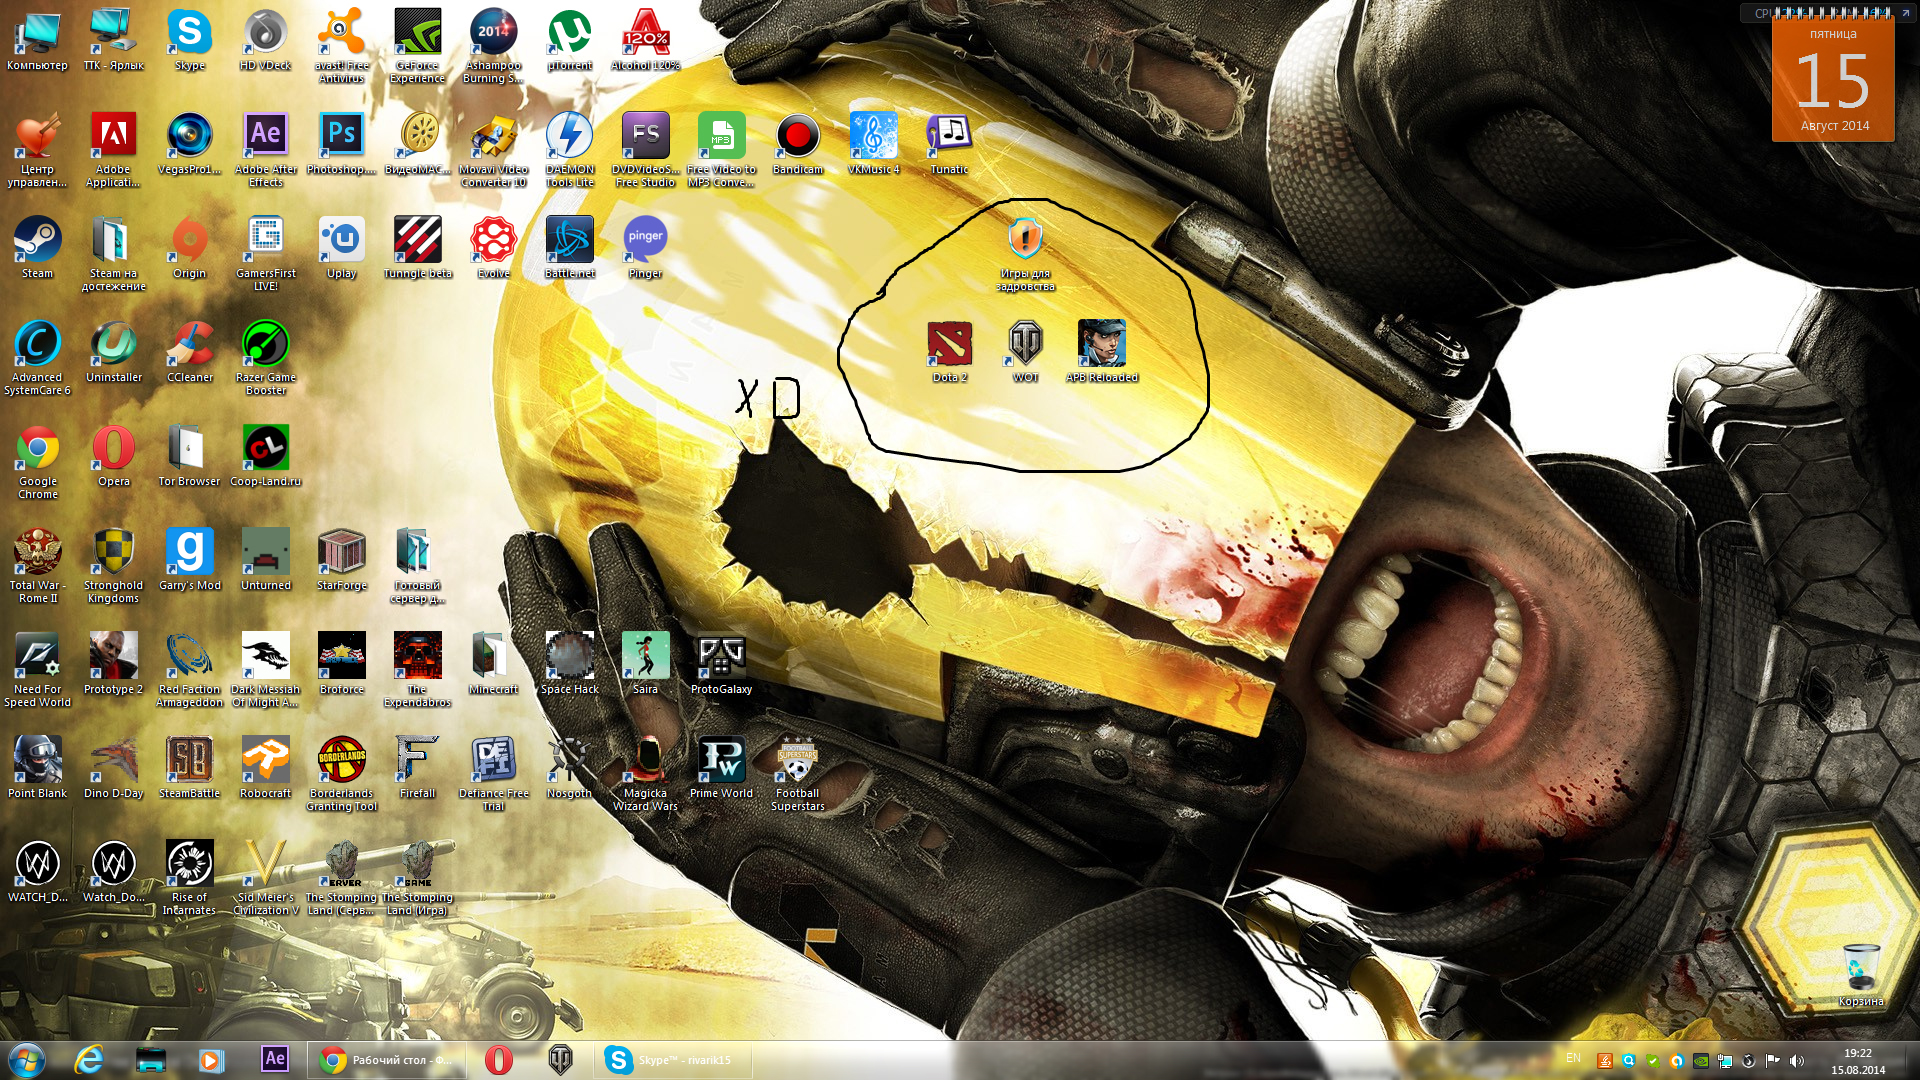Switch to Chrome "Рабочий стол" taskbar window
Image resolution: width=1920 pixels, height=1080 pixels.
point(387,1060)
